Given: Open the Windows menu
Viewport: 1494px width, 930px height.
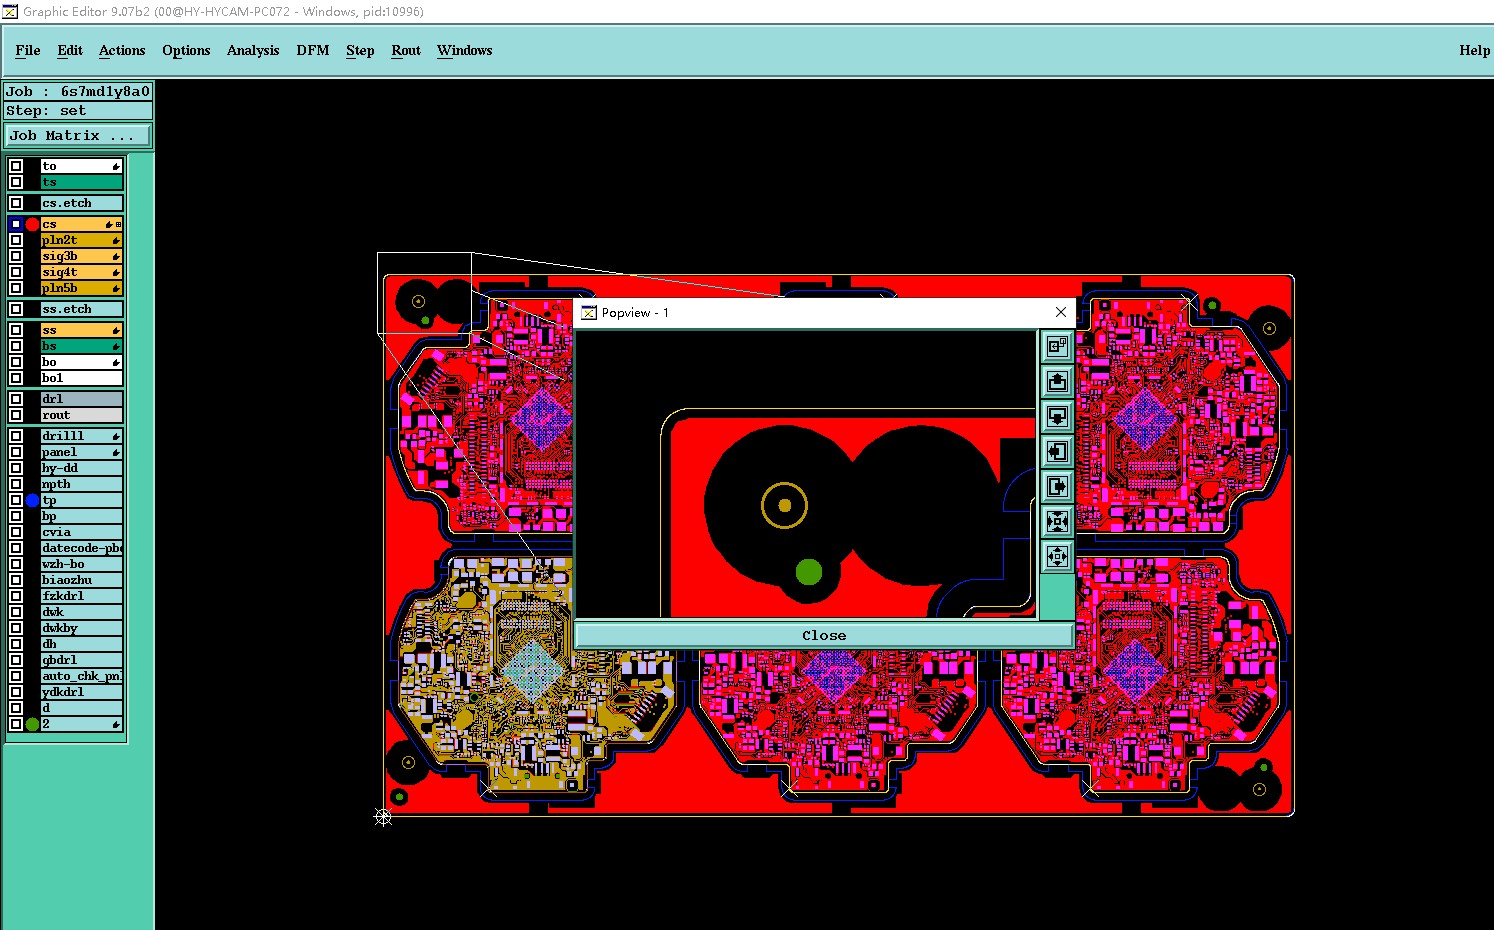Looking at the screenshot, I should click(x=465, y=50).
